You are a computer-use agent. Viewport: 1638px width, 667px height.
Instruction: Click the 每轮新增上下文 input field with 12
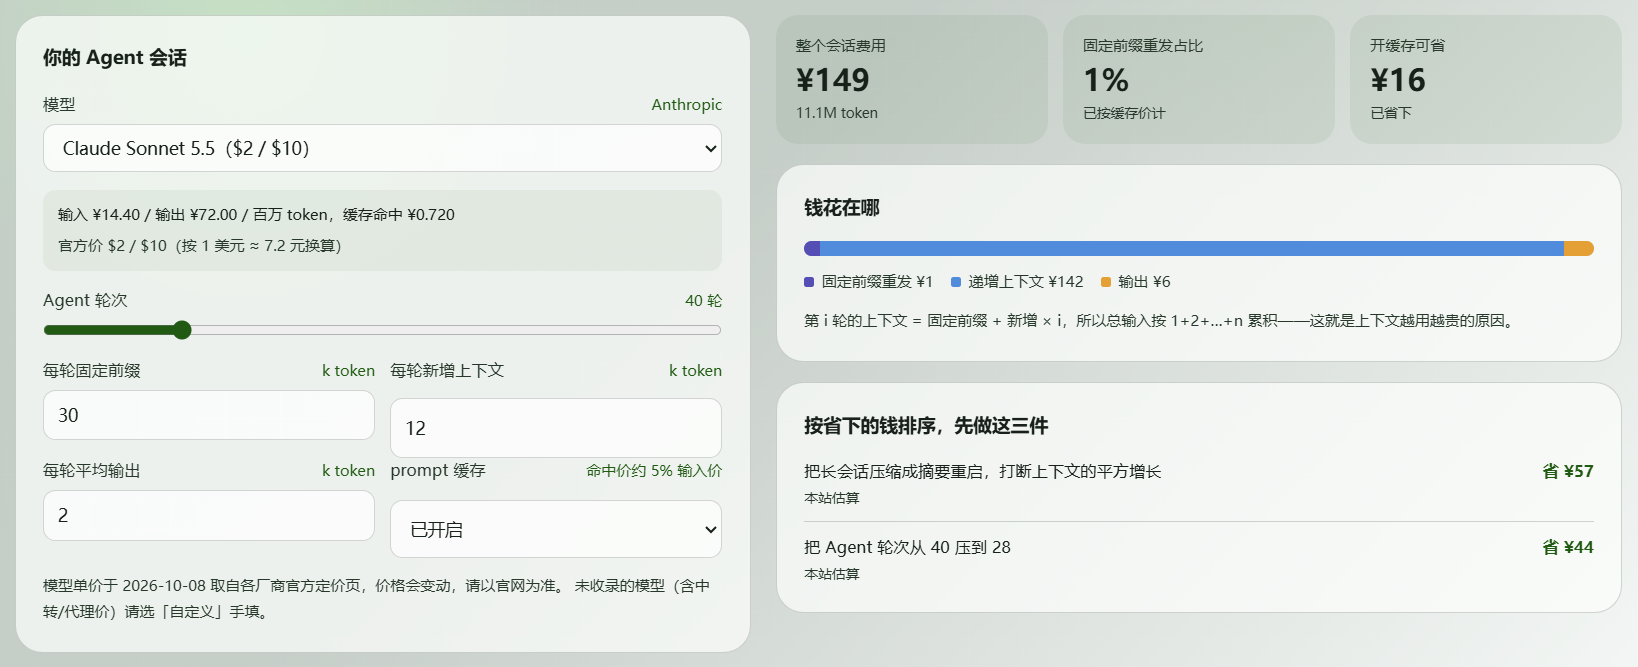click(556, 428)
